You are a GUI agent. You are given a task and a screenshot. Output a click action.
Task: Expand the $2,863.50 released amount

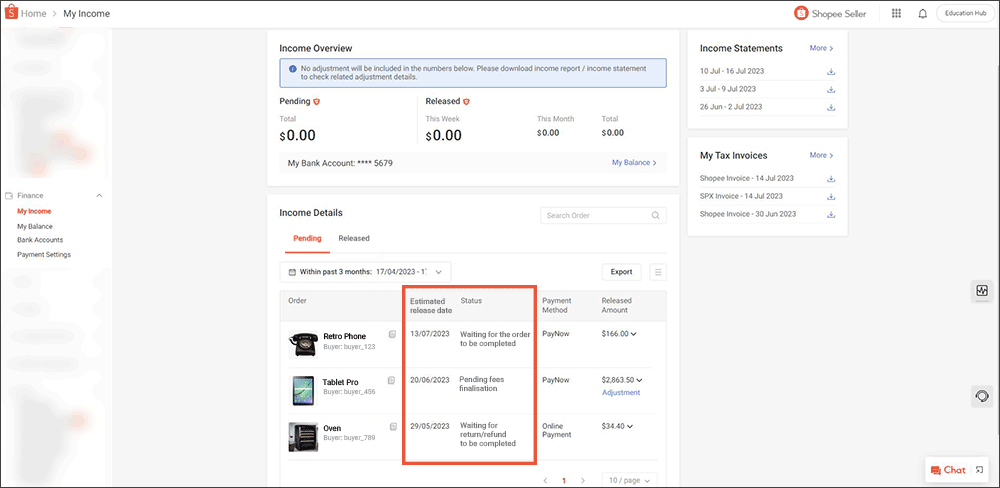click(x=639, y=380)
